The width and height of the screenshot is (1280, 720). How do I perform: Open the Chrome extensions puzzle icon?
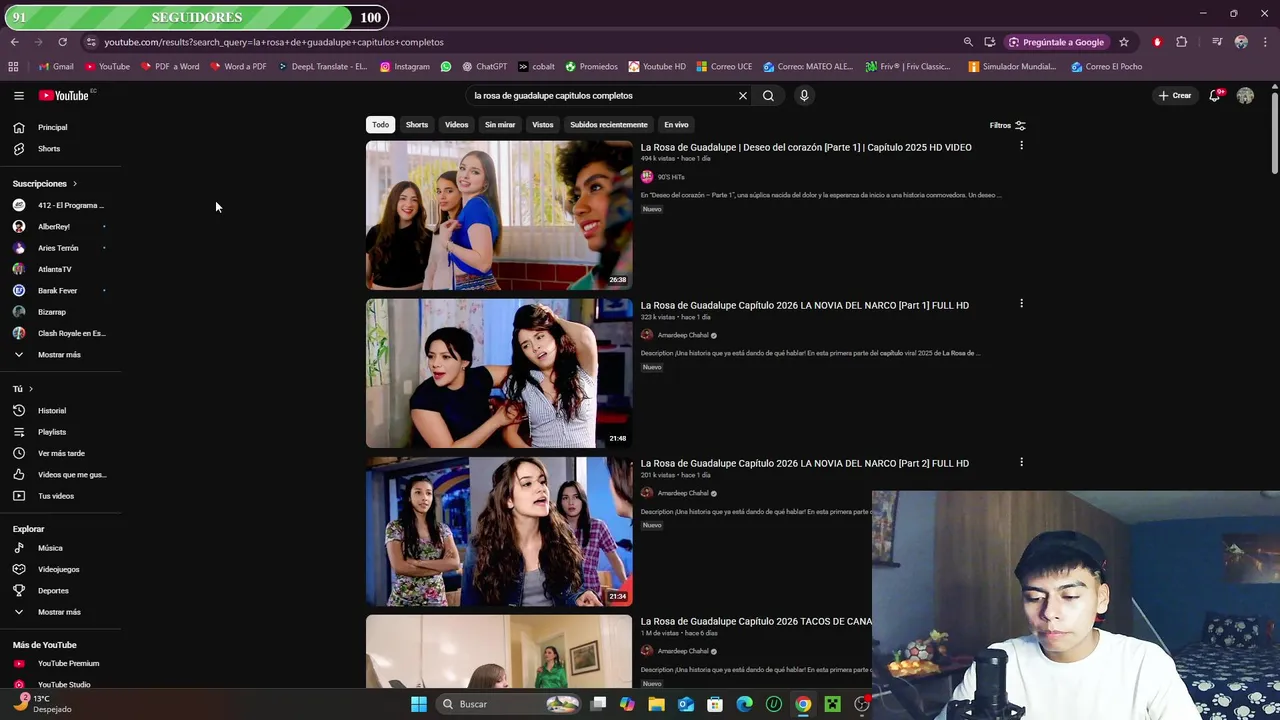coord(1181,42)
